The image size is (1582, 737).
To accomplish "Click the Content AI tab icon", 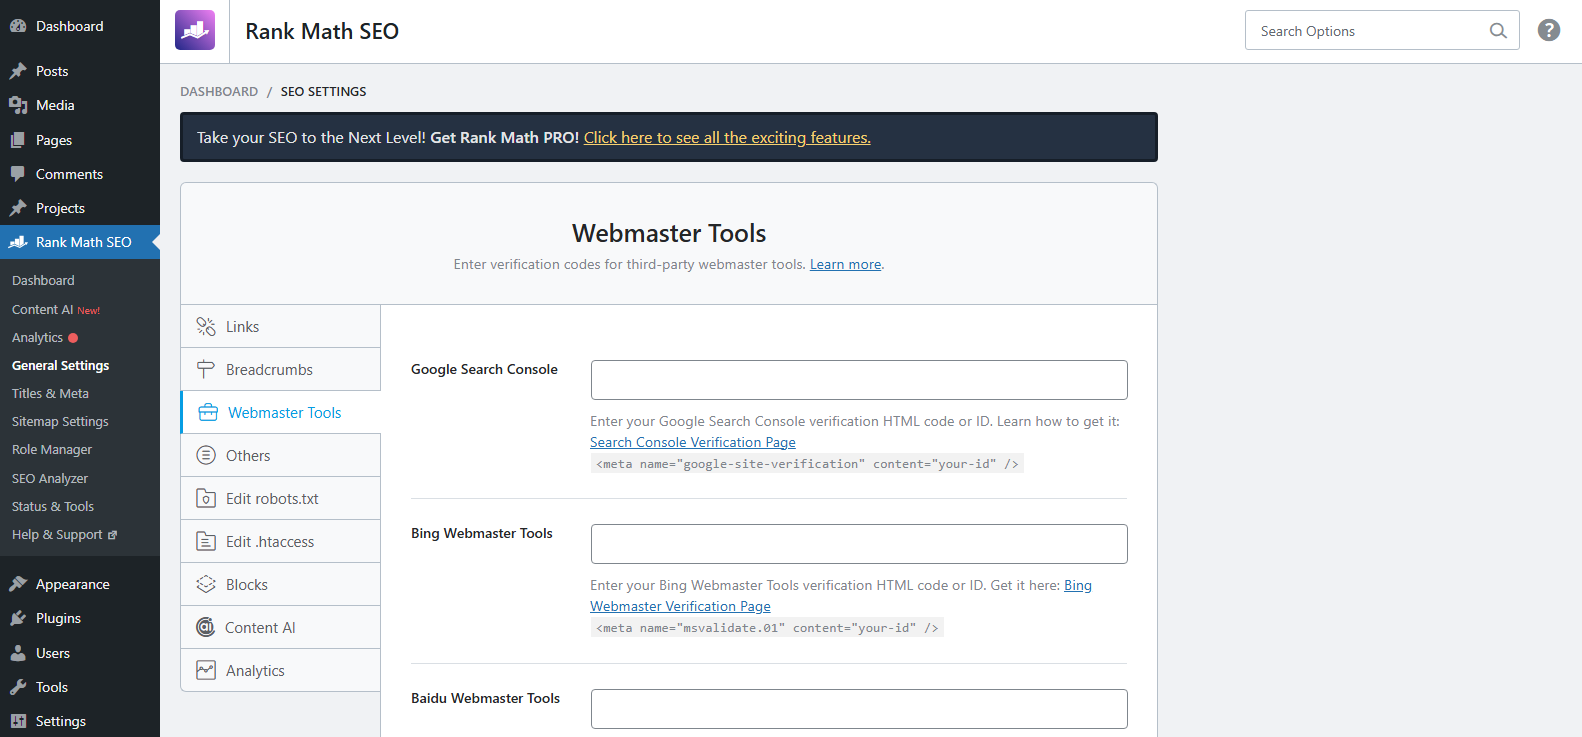I will pos(206,628).
